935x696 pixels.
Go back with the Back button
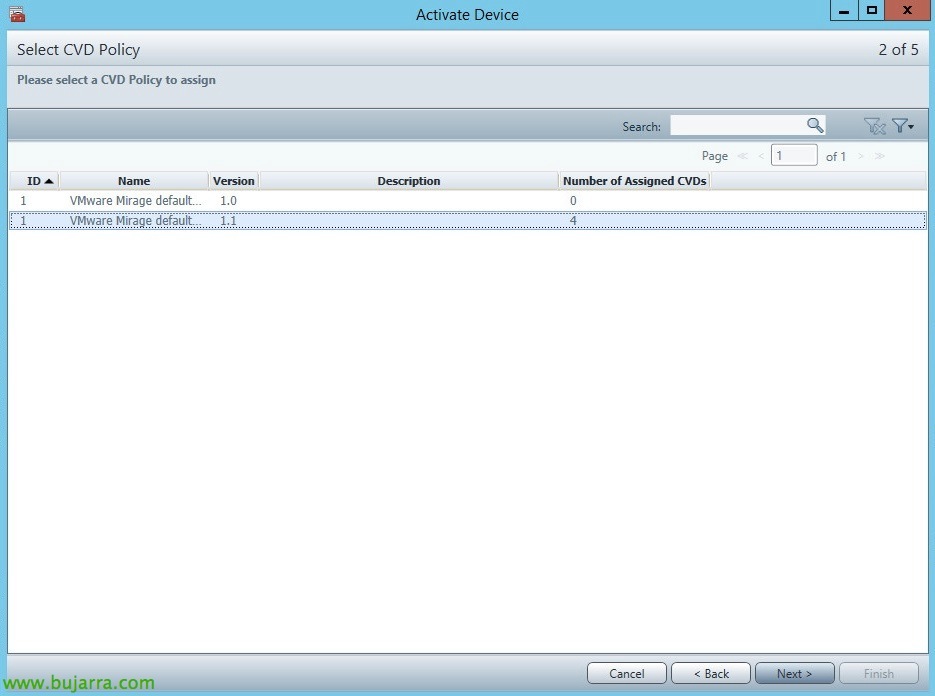pos(711,673)
